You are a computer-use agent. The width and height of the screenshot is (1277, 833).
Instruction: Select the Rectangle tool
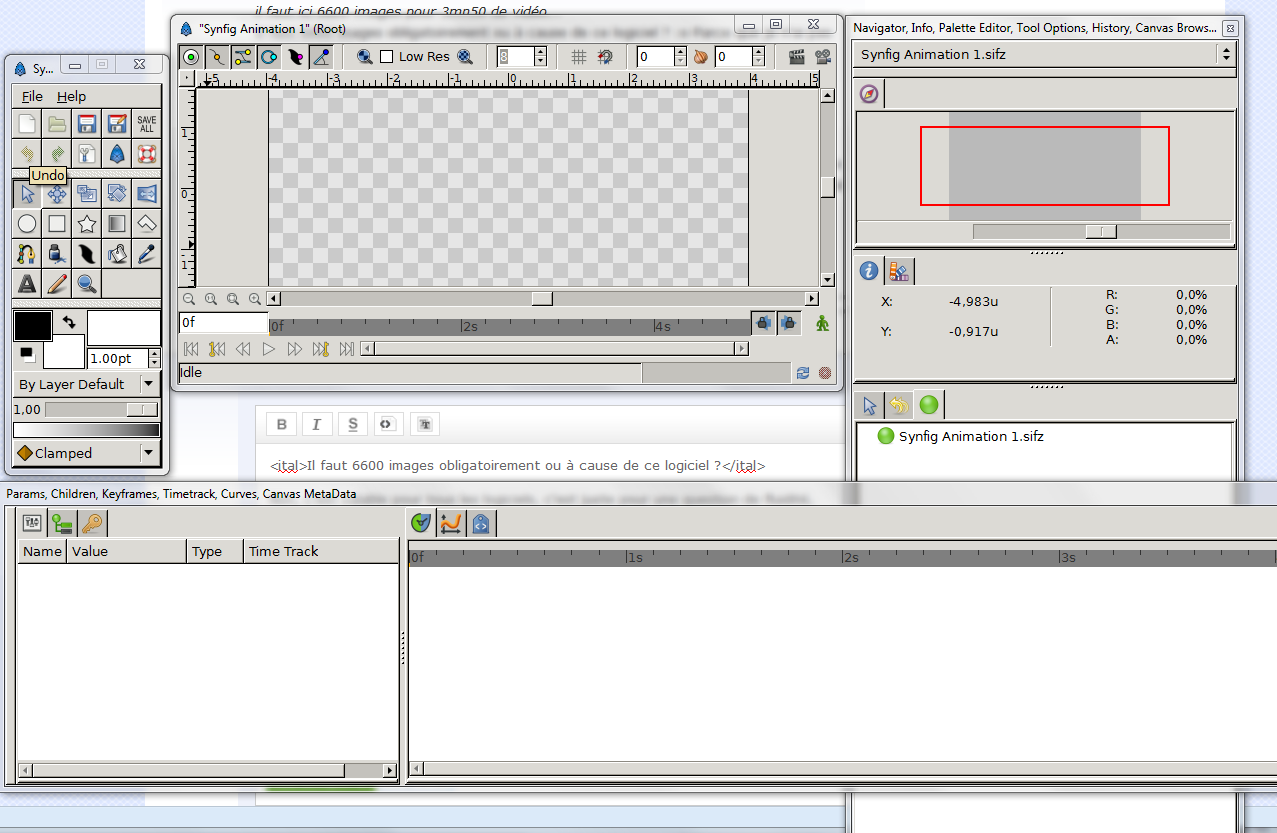(57, 224)
